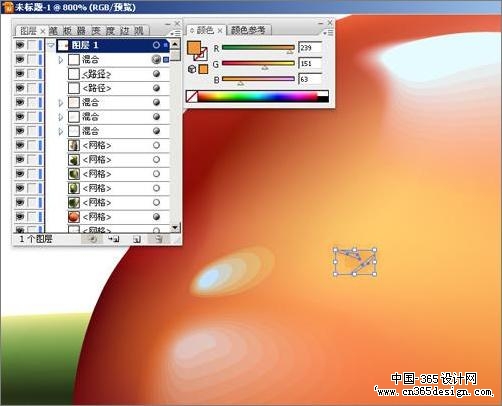Click the out-of-gamut cube warning icon
The height and width of the screenshot is (406, 502).
[x=192, y=69]
